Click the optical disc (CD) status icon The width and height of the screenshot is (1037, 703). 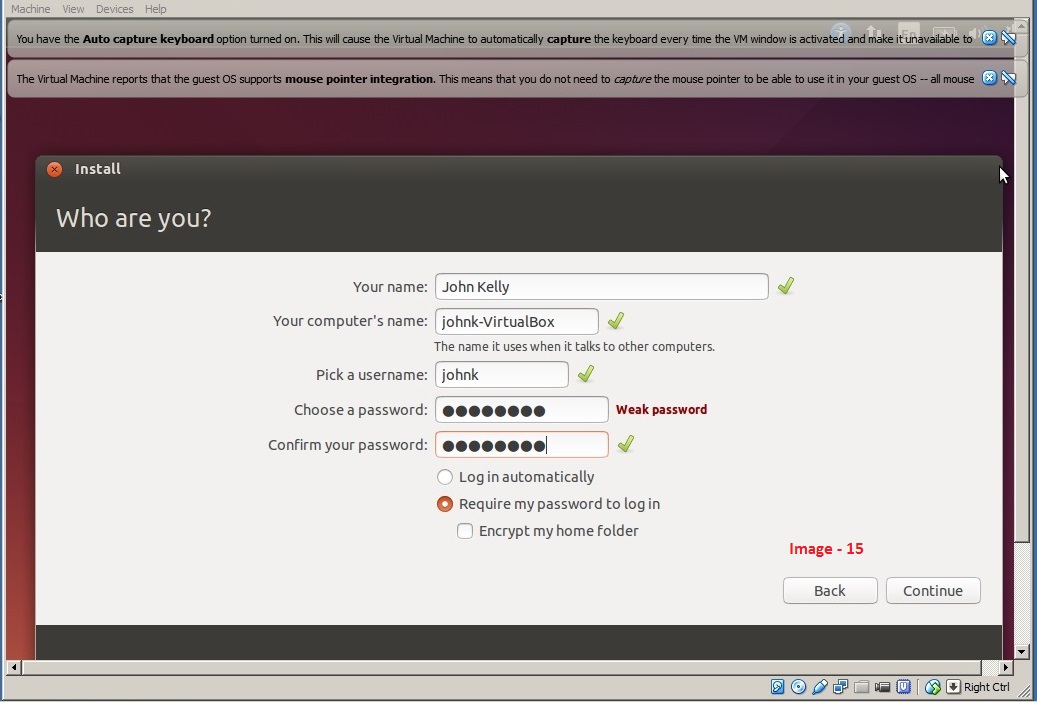(x=798, y=687)
